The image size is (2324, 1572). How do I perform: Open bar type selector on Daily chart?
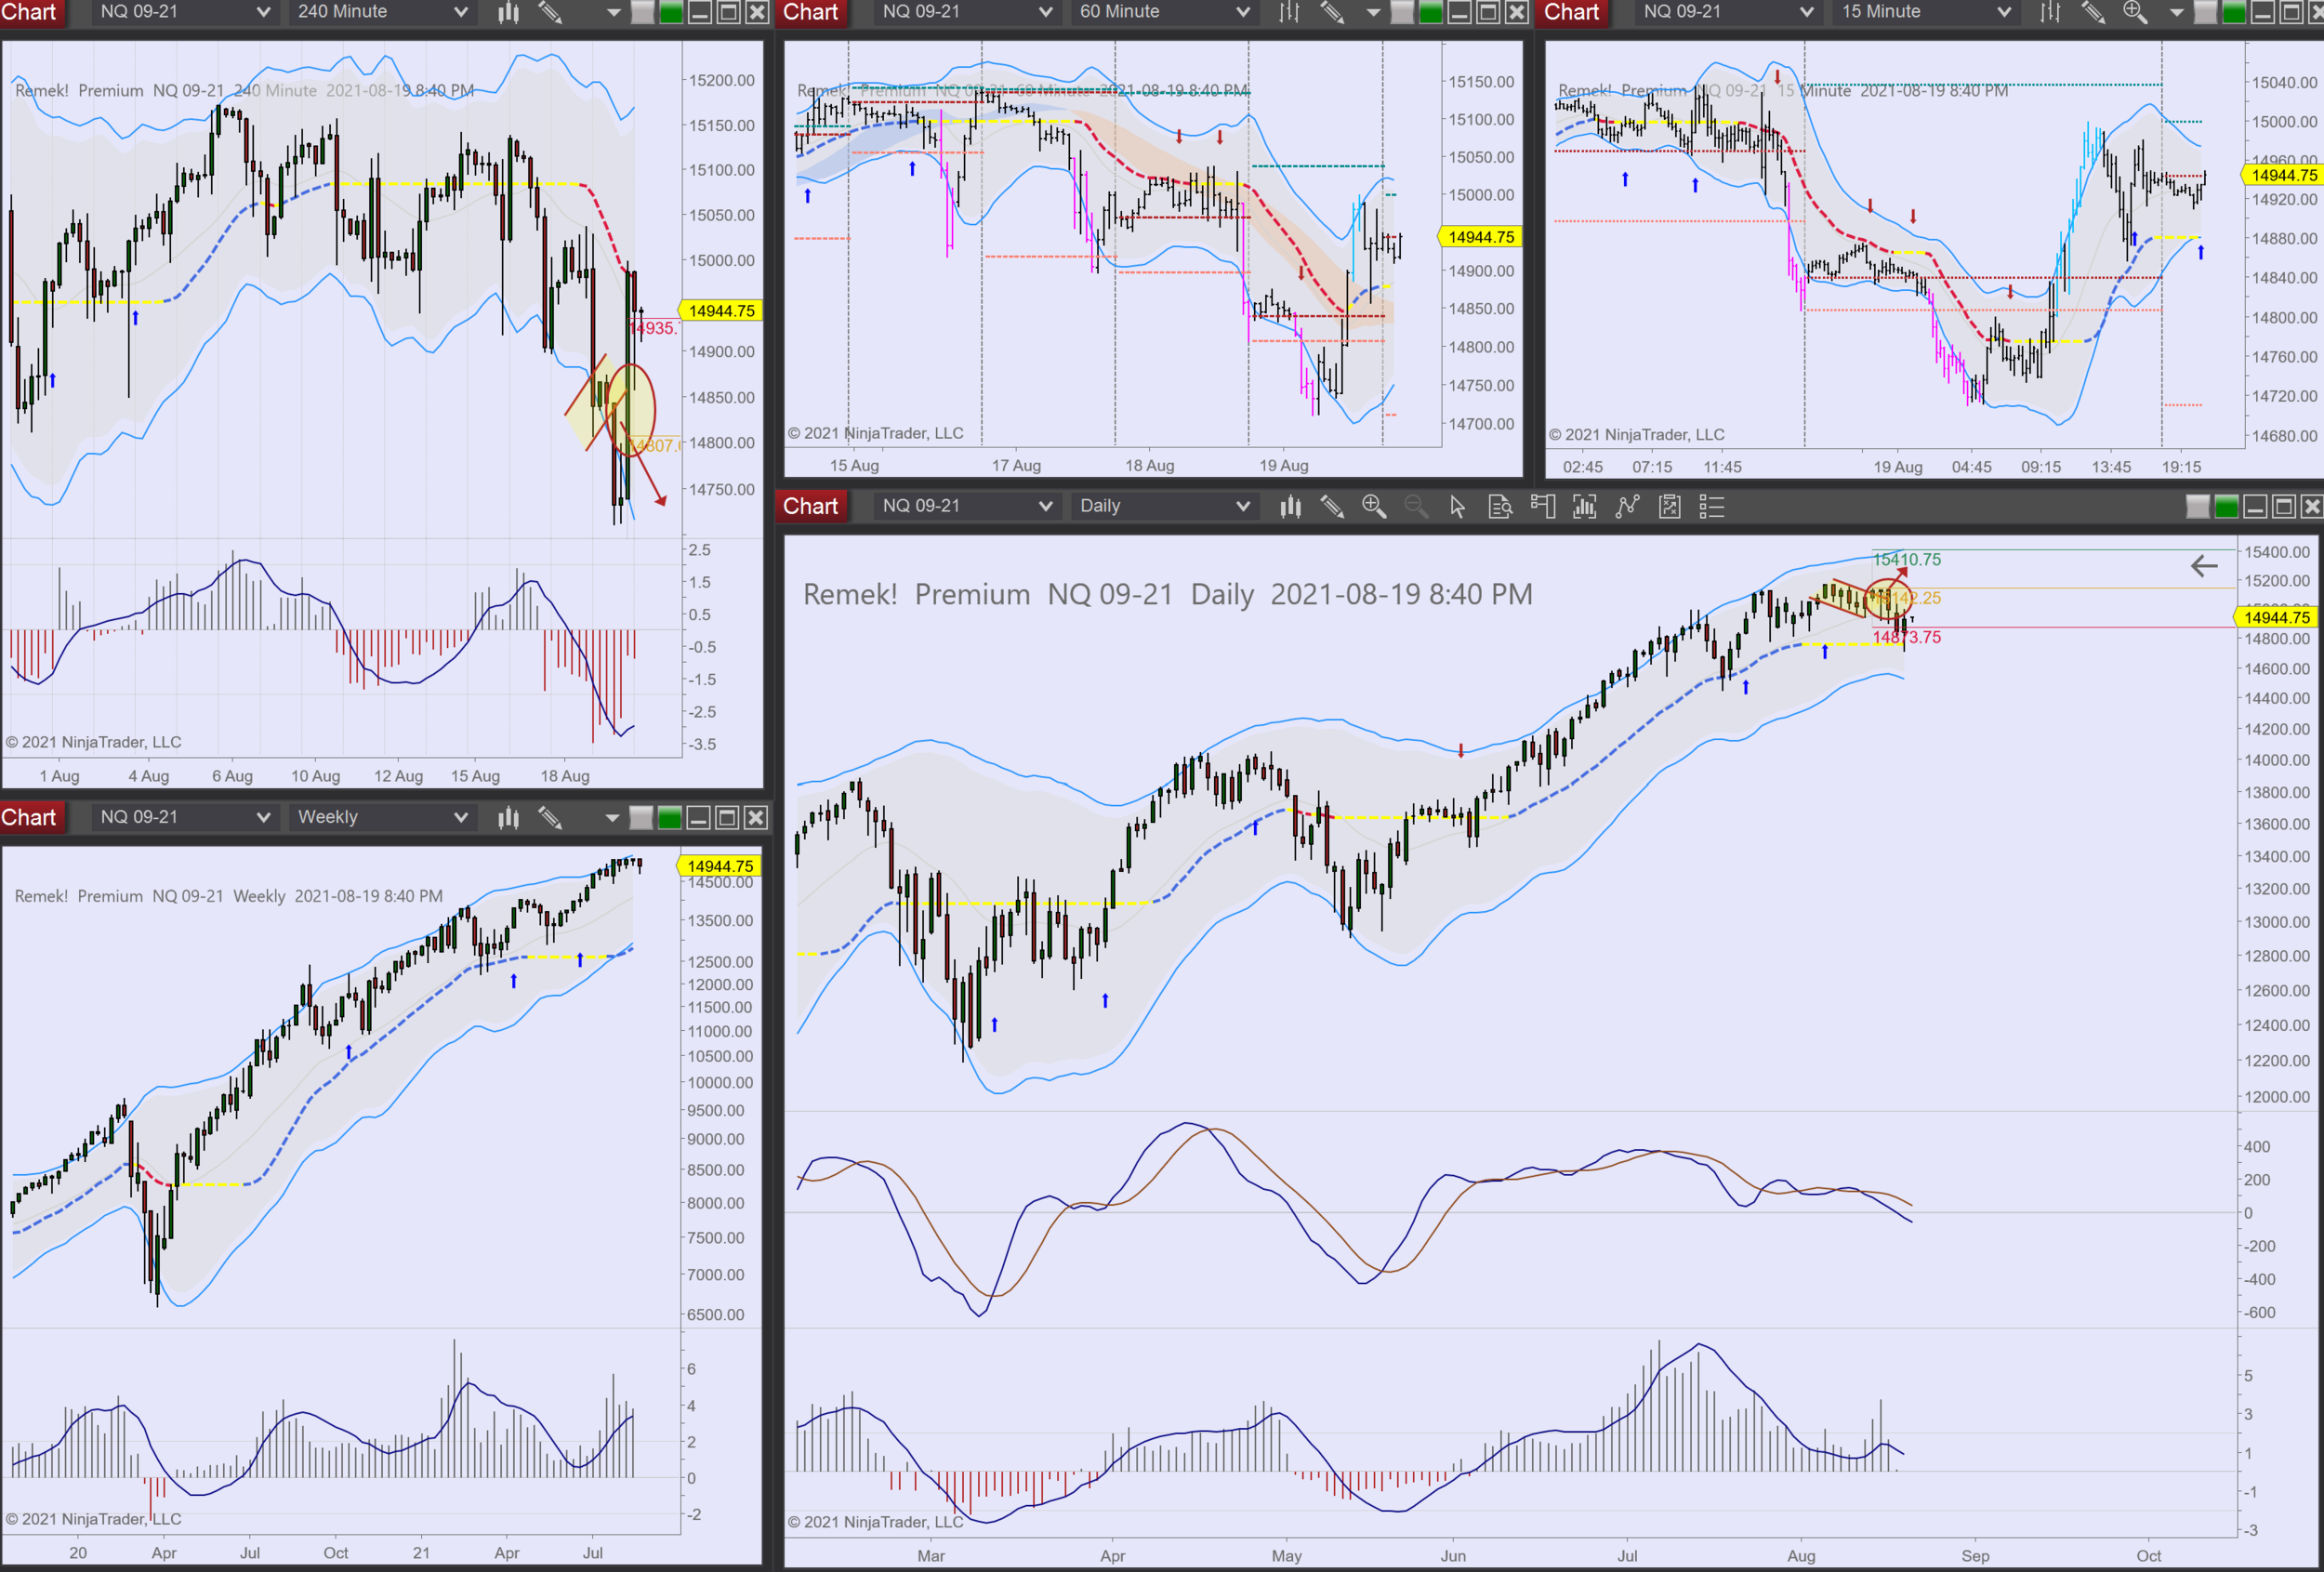tap(1290, 507)
